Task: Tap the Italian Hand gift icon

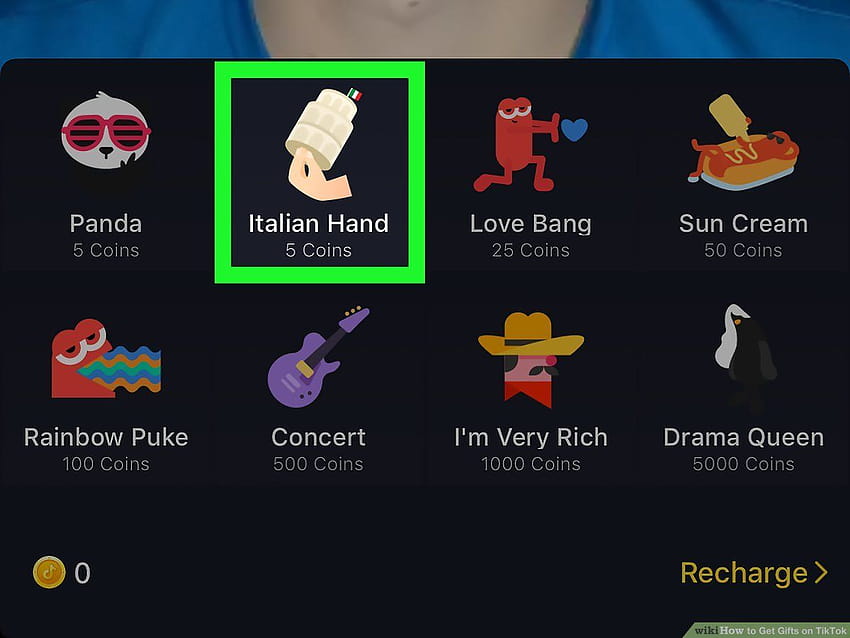Action: (x=323, y=144)
